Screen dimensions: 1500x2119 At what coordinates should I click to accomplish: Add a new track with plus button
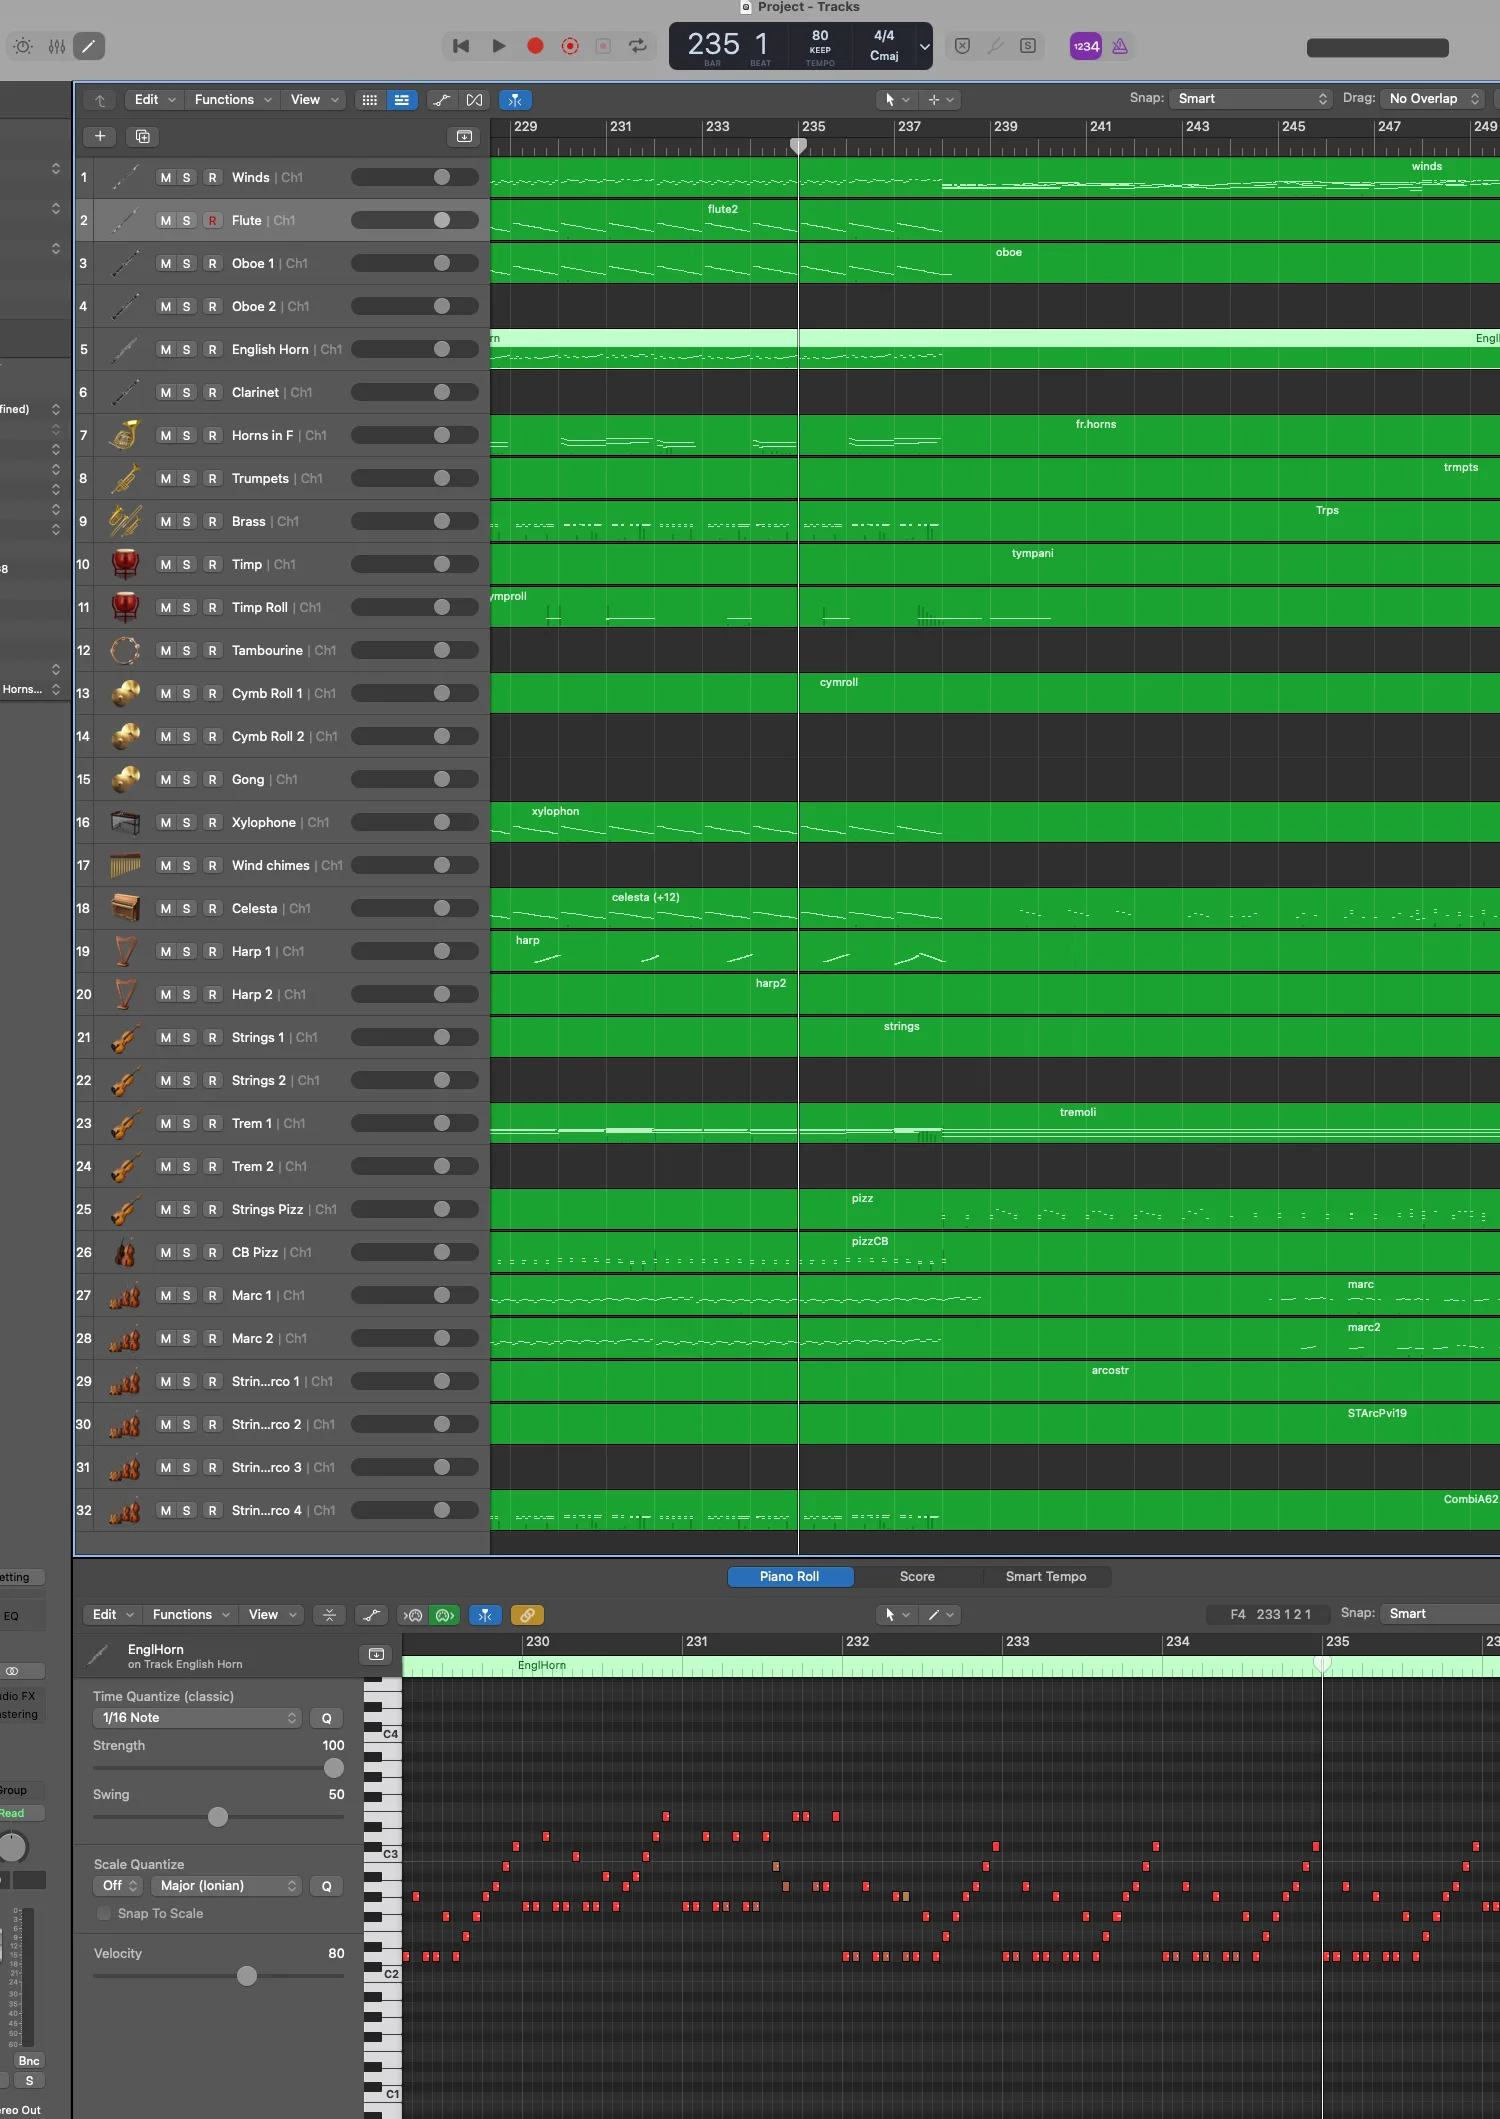click(x=100, y=136)
